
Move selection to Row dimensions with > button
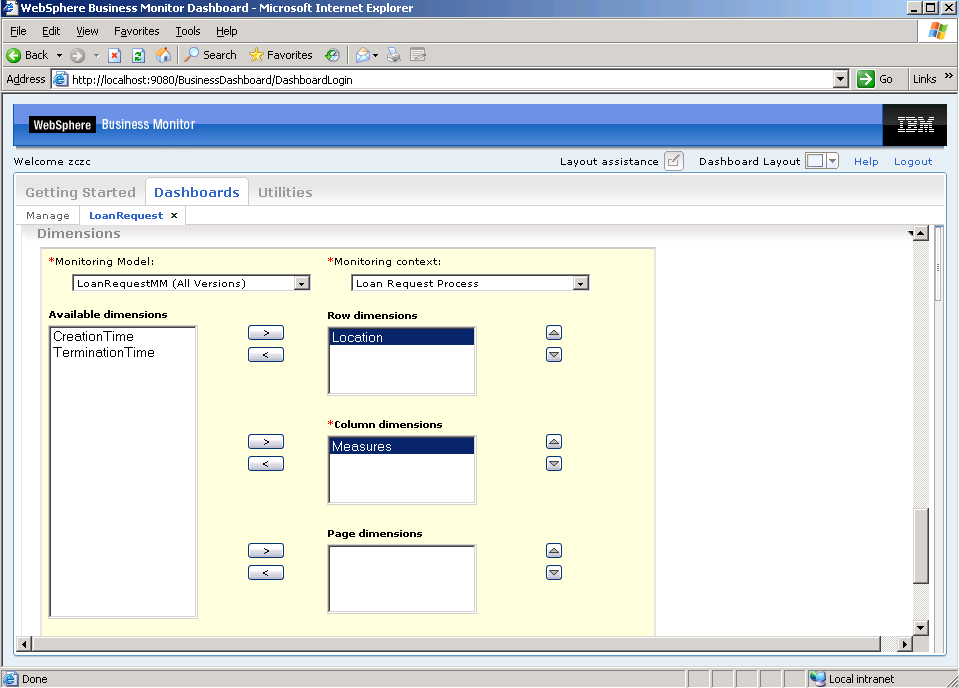(x=266, y=333)
